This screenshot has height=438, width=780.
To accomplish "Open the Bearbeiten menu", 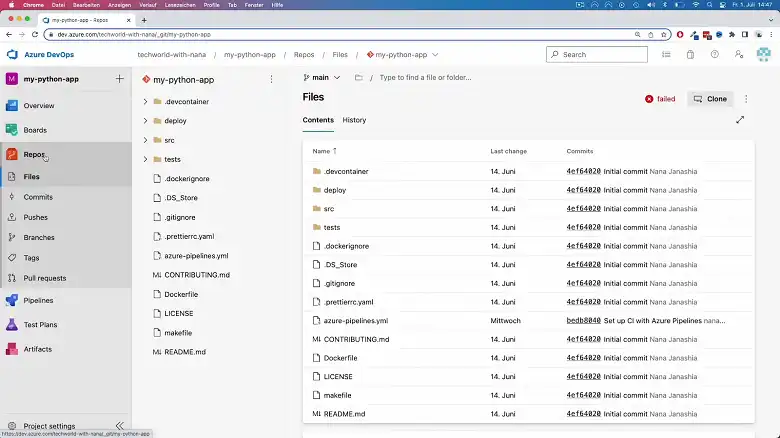I will (x=86, y=5).
